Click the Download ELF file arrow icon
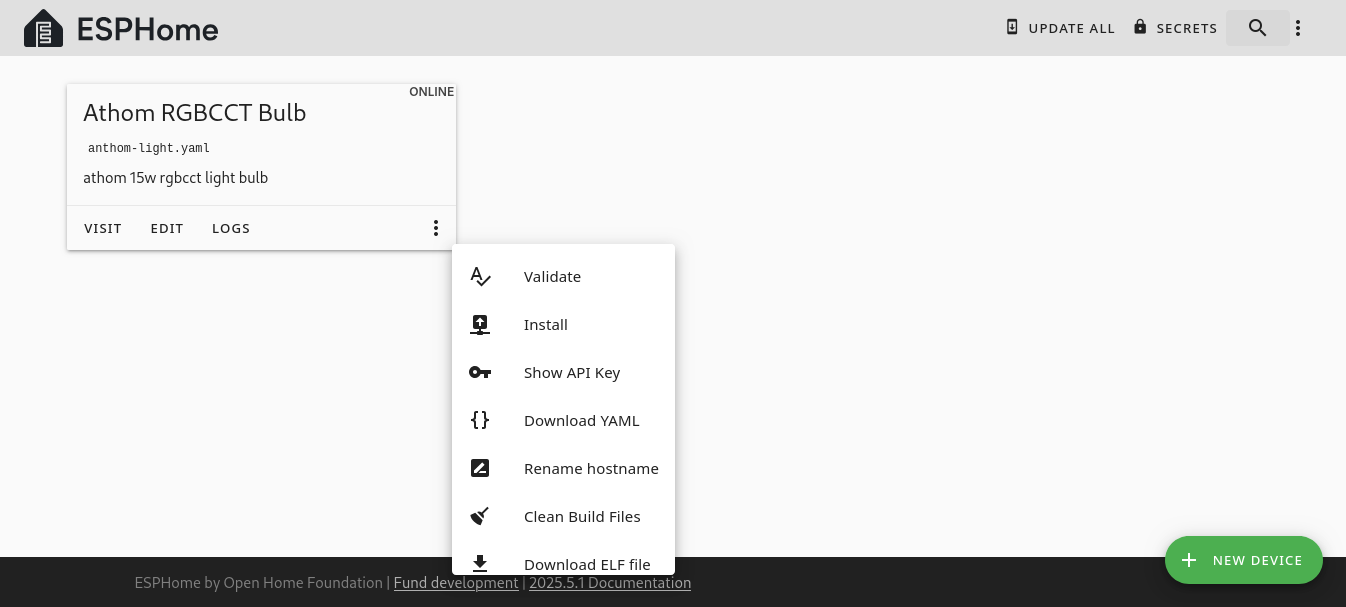 coord(480,564)
